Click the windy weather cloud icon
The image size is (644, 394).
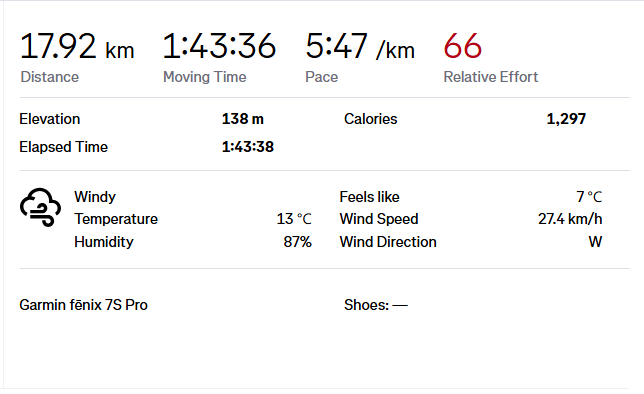coord(40,207)
